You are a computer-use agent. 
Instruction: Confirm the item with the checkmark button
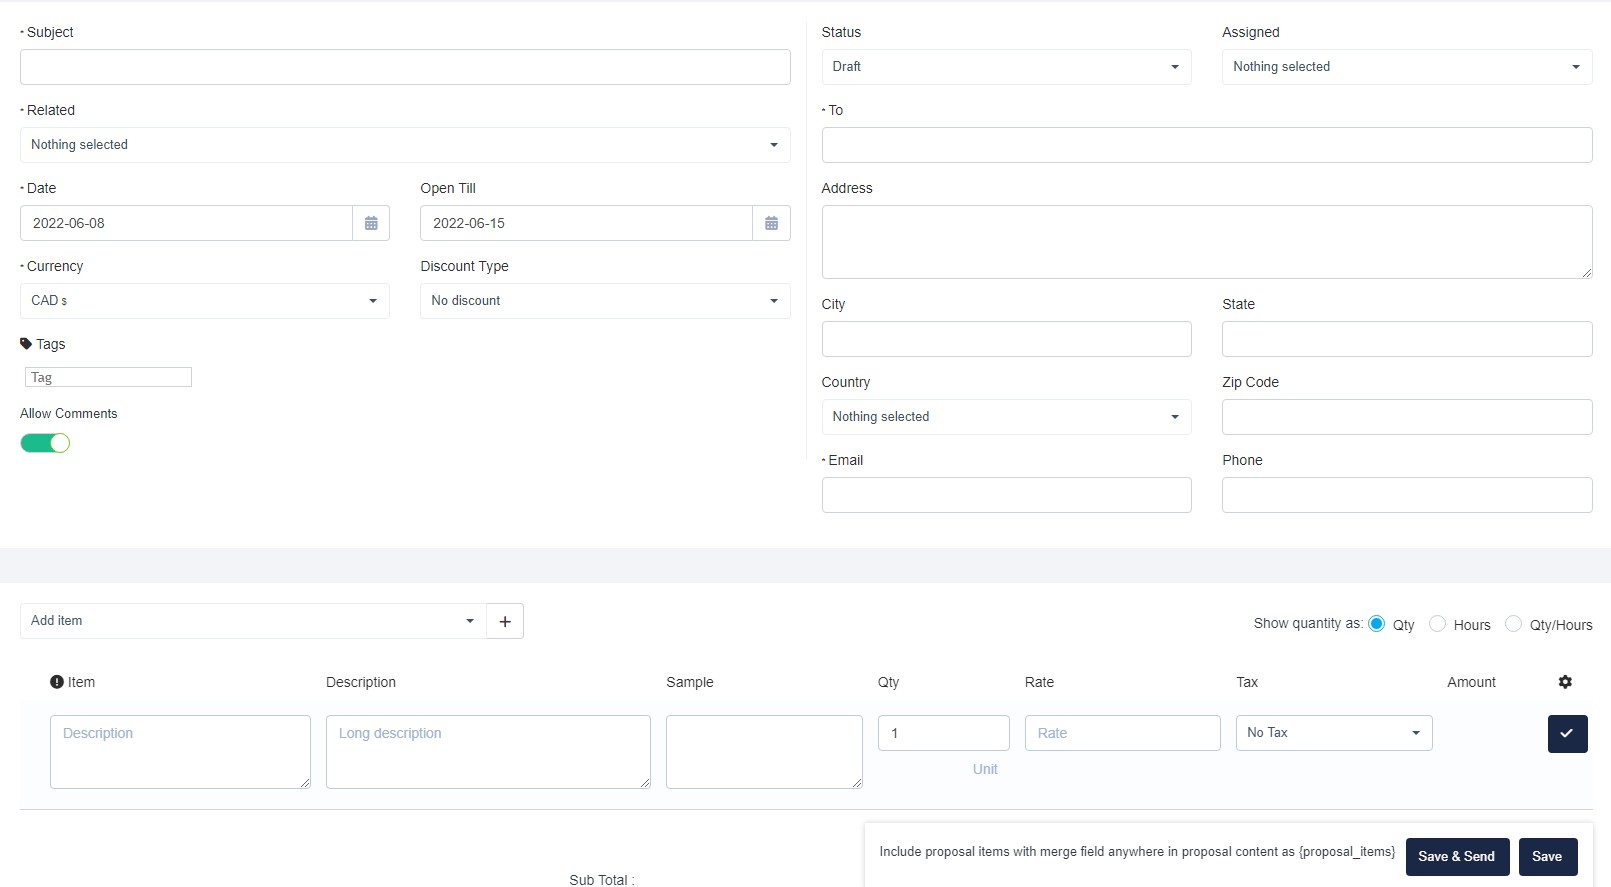pos(1567,733)
